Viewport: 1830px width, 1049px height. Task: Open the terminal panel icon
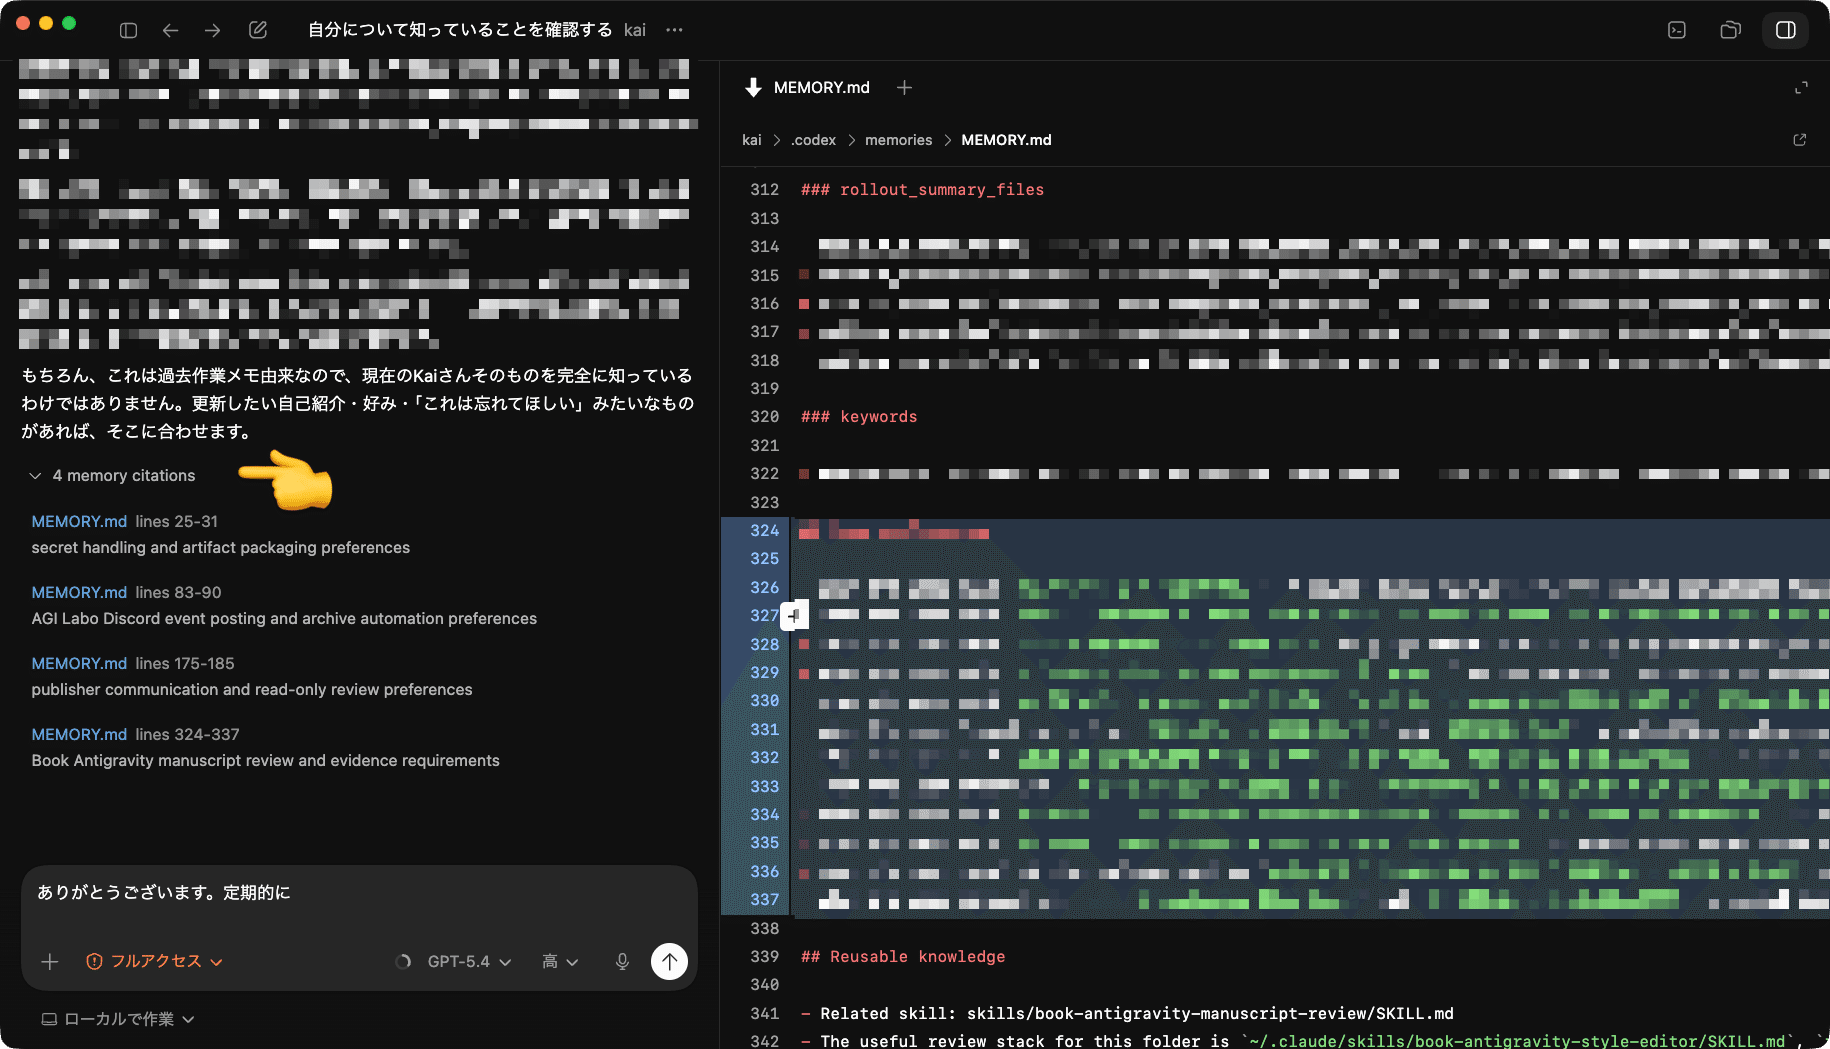click(x=1677, y=30)
